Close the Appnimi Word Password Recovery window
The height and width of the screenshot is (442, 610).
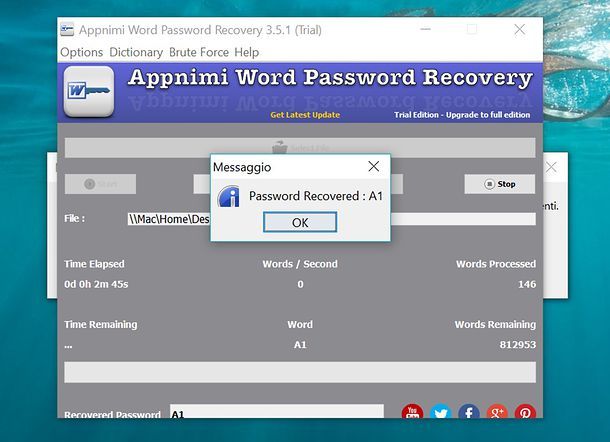(520, 29)
